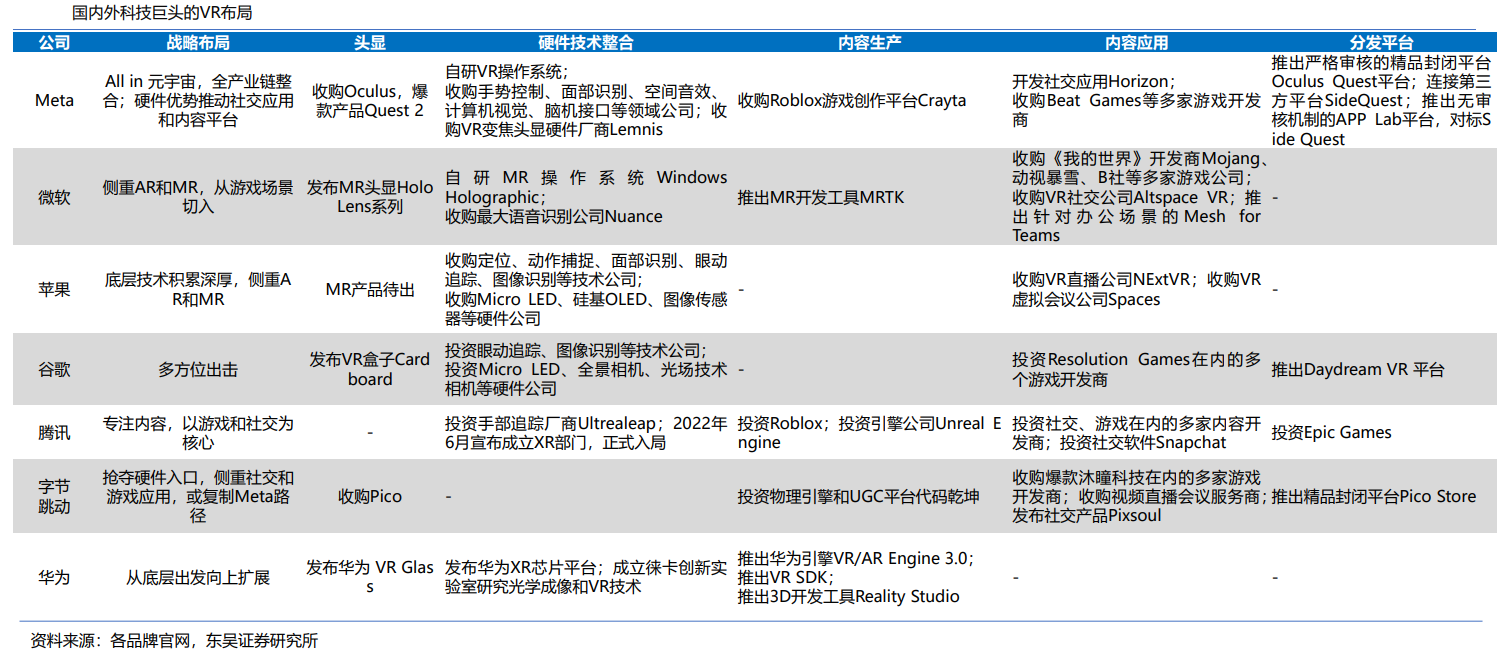1500x650 pixels.
Task: Click the 推出精品封闭平台Pico Store cell
Action: tap(1373, 496)
